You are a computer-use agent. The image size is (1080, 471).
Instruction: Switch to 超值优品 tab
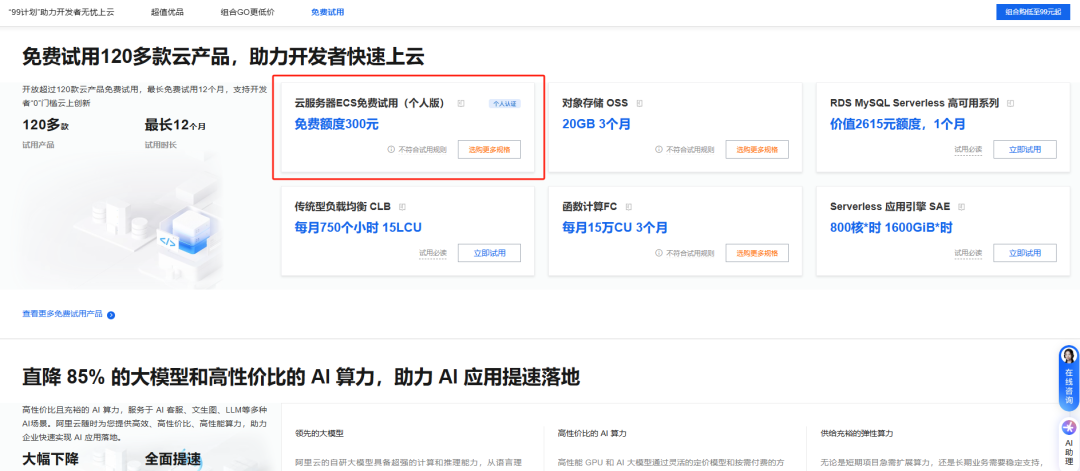pos(167,12)
